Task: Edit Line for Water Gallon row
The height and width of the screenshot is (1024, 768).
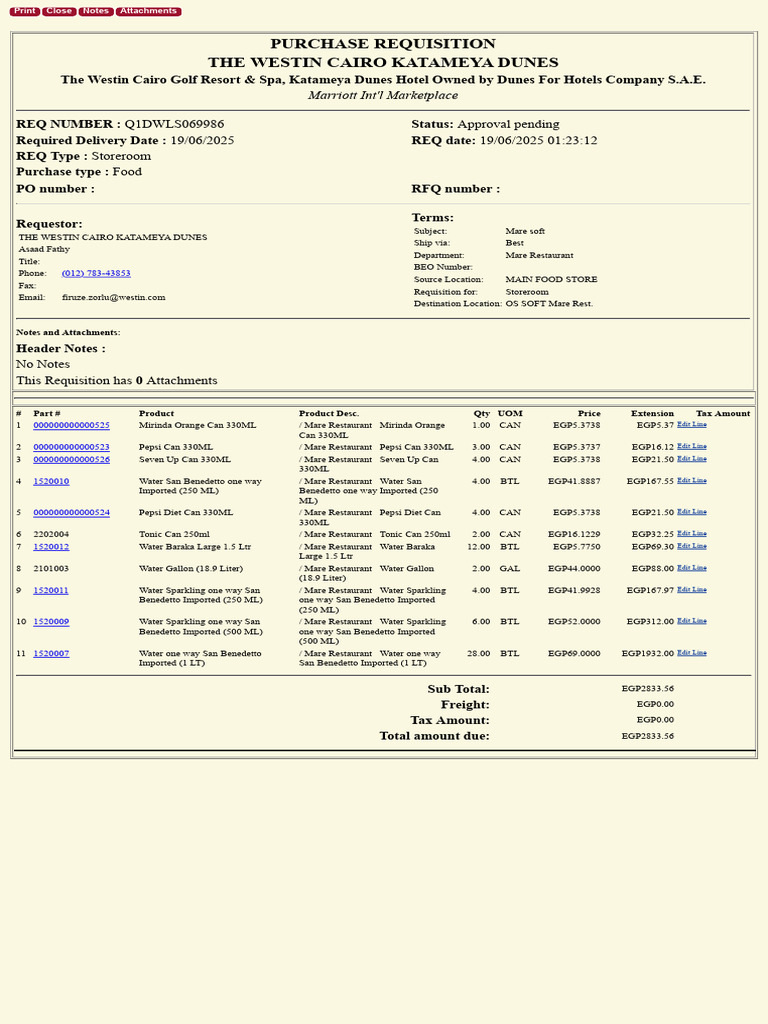Action: point(692,568)
